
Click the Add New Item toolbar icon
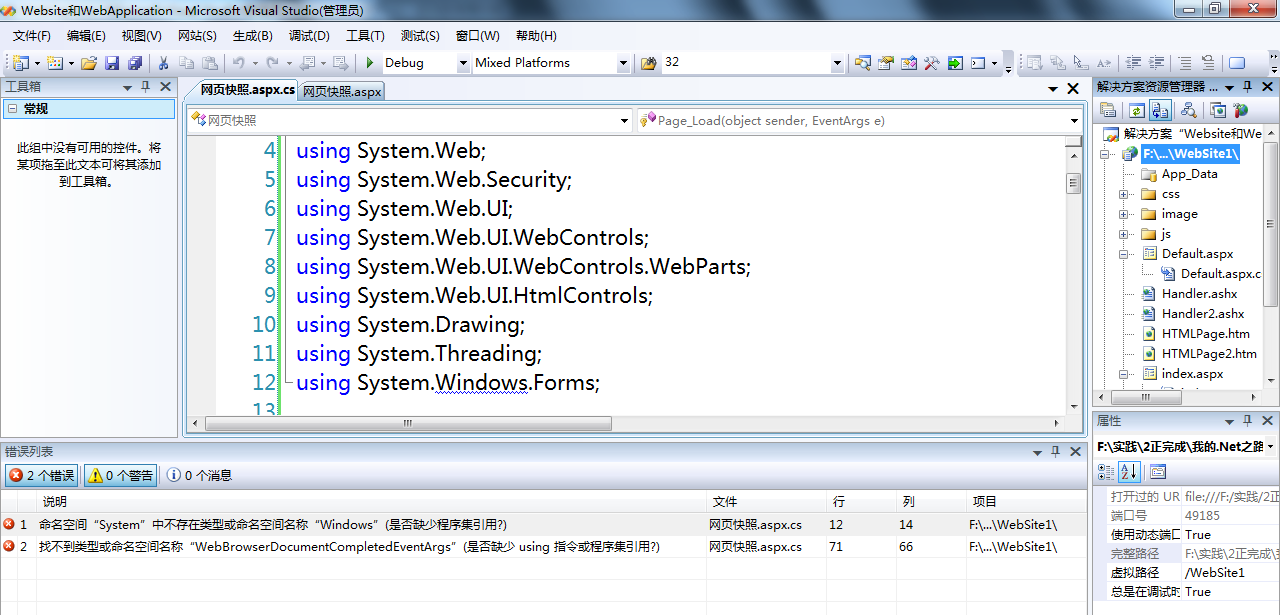point(54,63)
